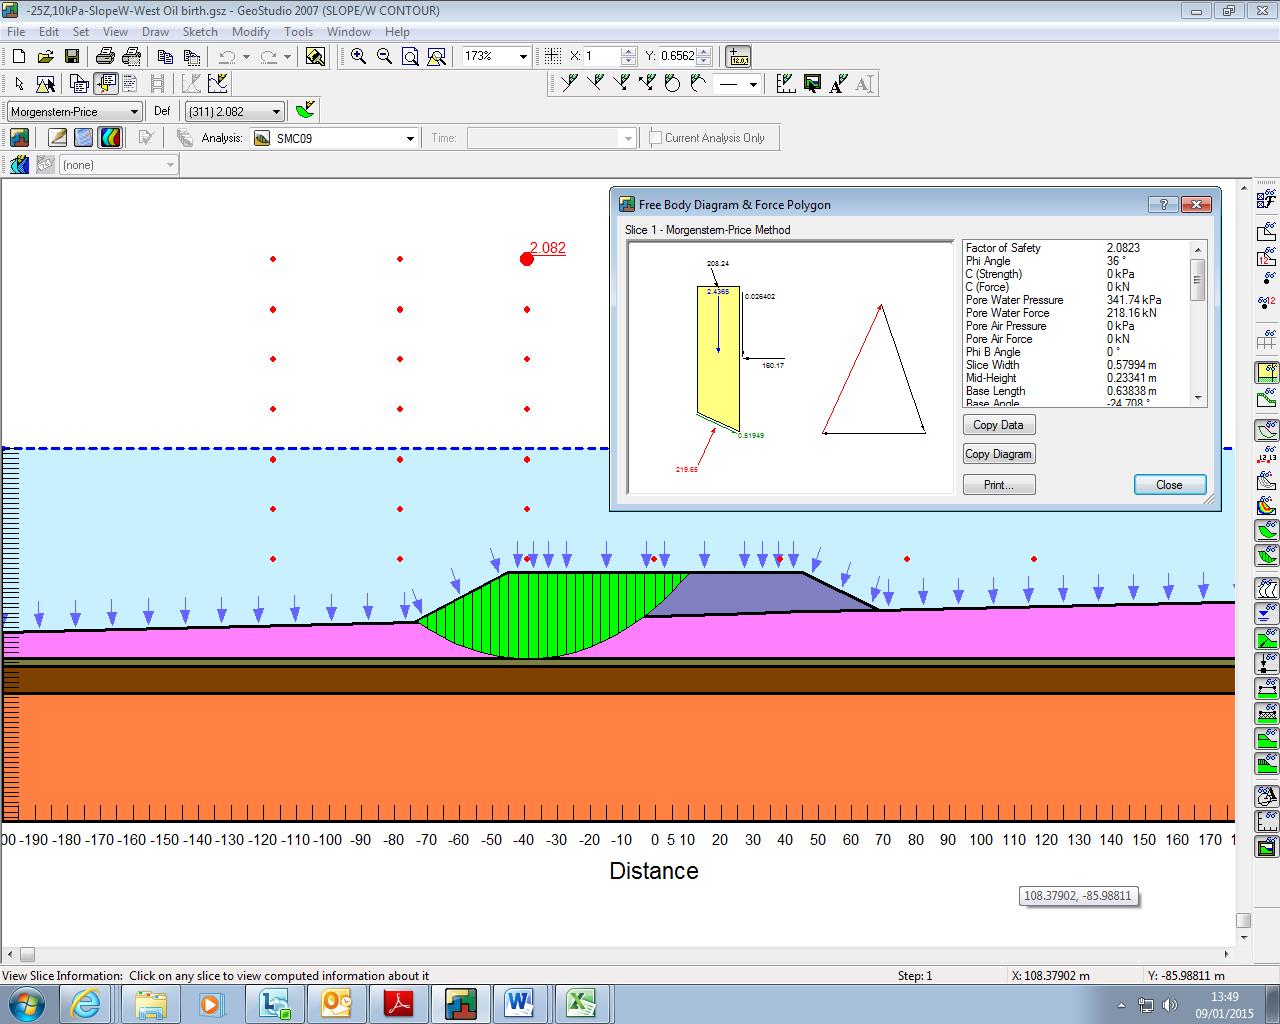Click the Copy Data button

pyautogui.click(x=998, y=425)
